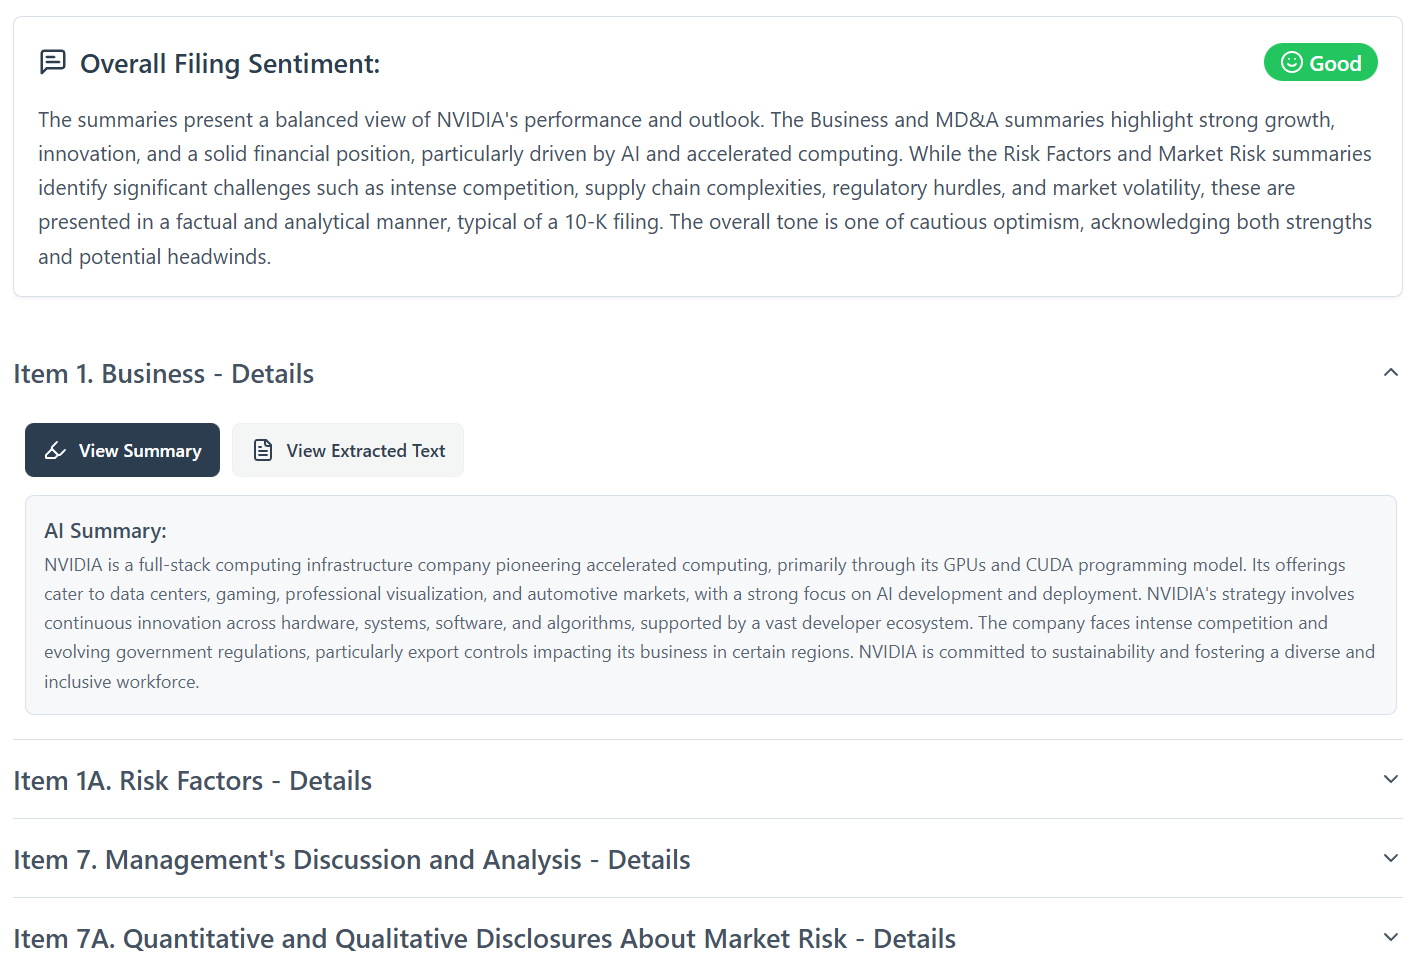
Task: Click the smiley face icon in the Good badge
Action: (1291, 62)
